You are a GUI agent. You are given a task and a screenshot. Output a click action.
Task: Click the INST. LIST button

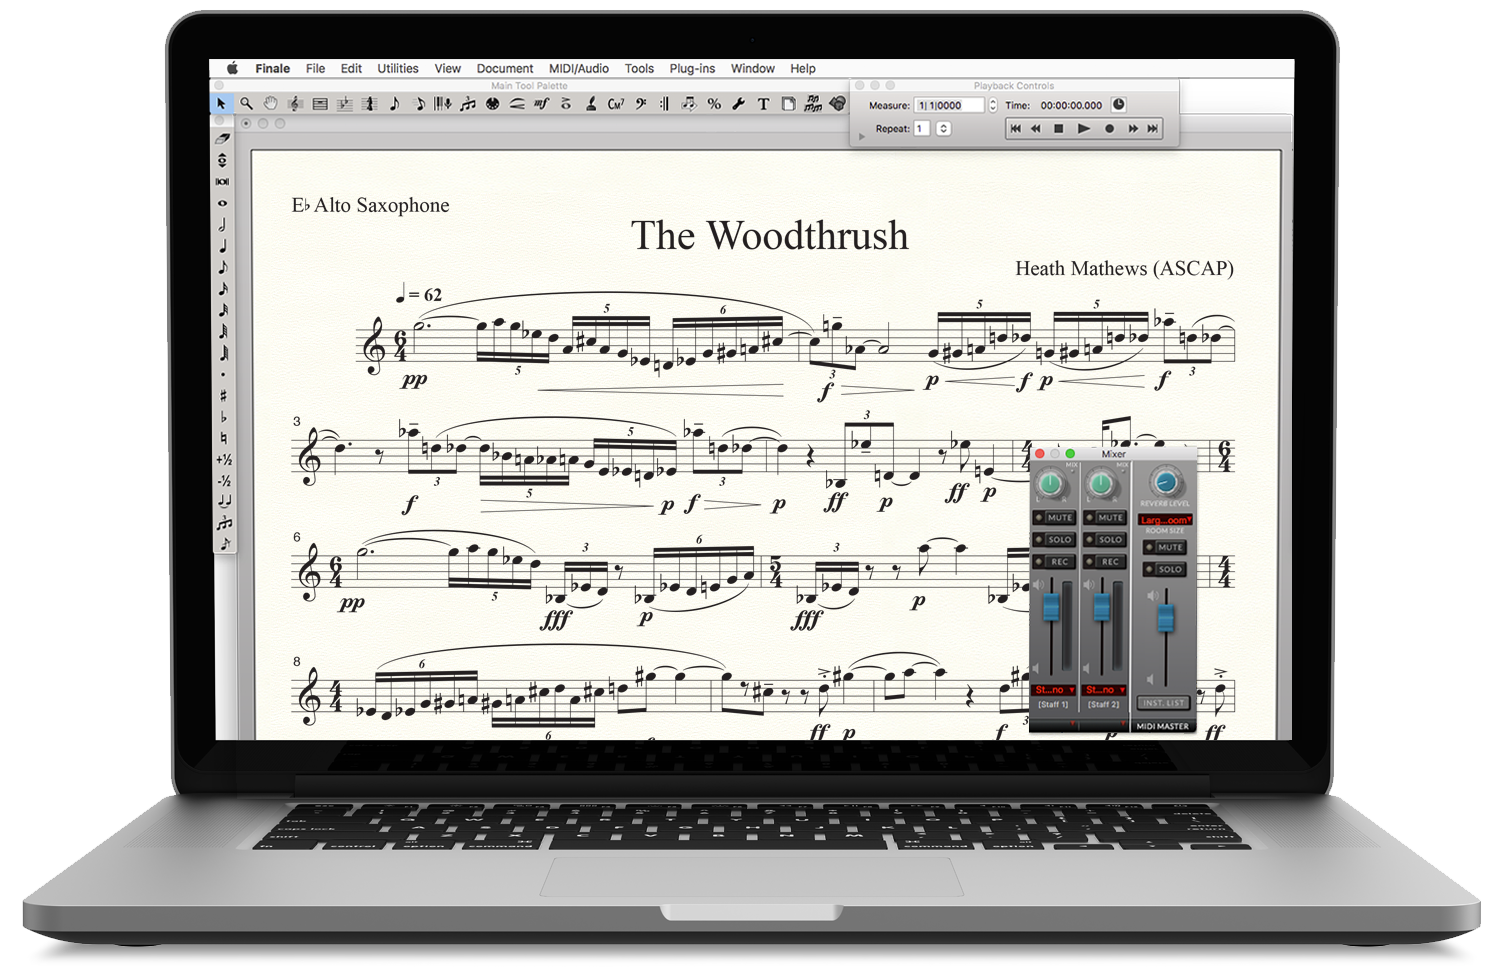point(1163,703)
